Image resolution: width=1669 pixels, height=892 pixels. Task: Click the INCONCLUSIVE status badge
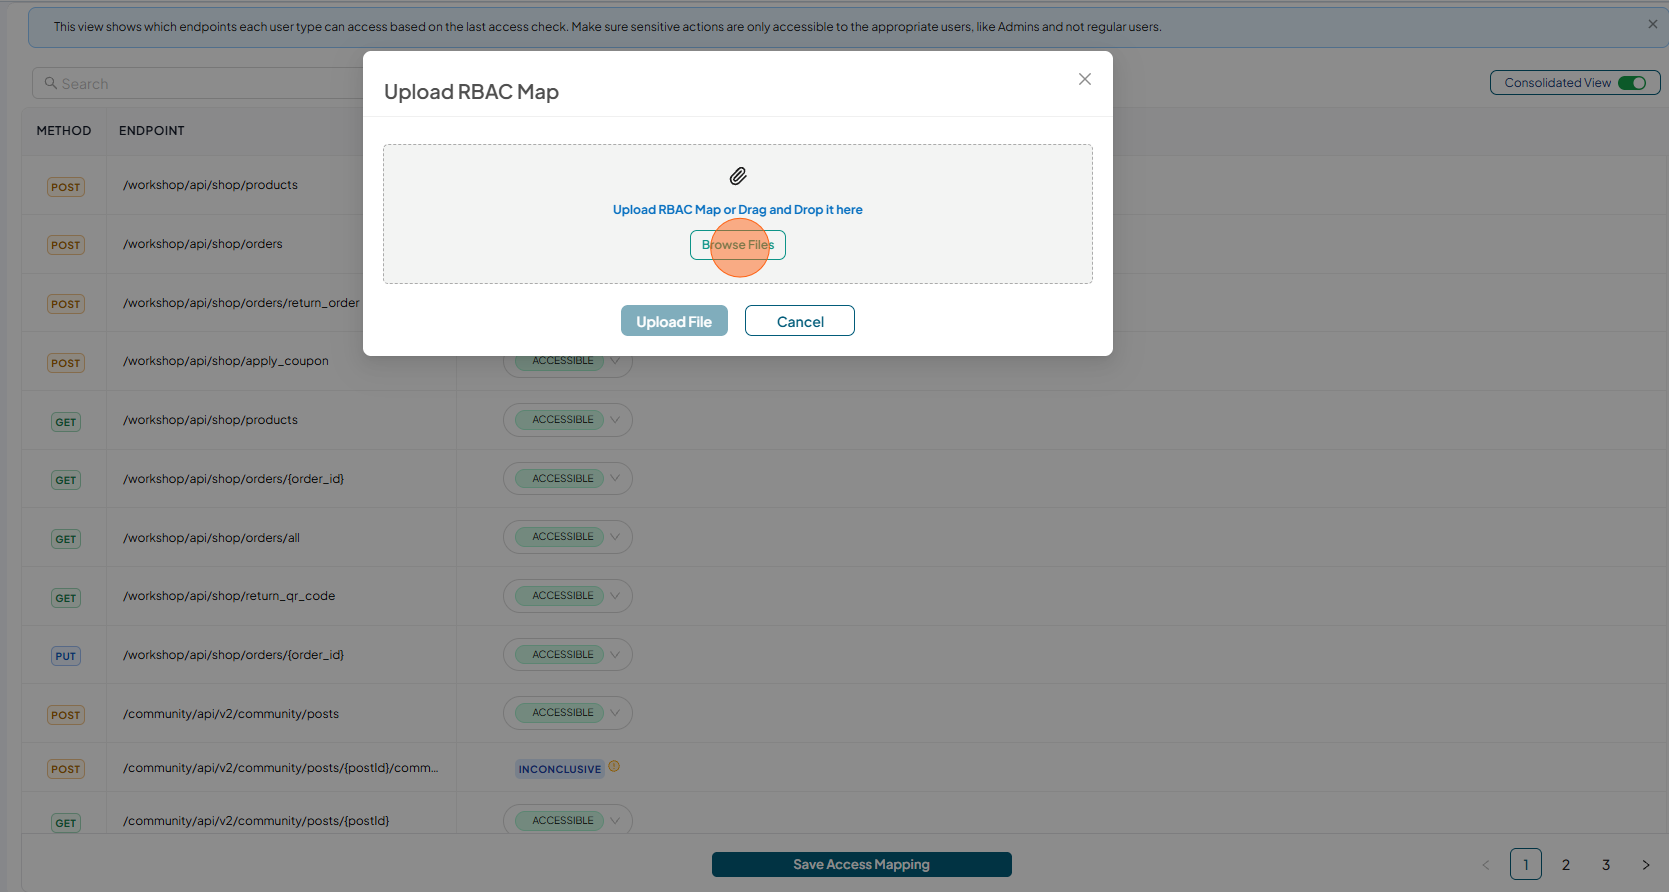(560, 769)
